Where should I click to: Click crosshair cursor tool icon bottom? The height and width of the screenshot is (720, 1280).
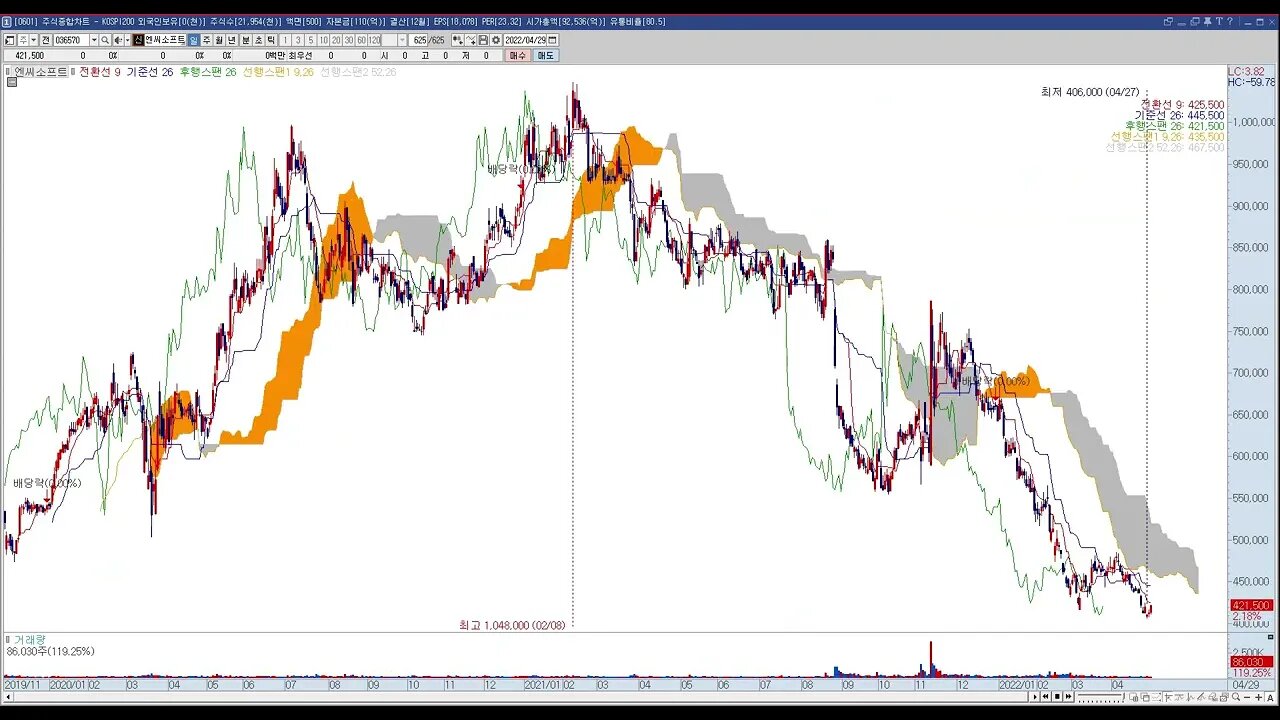pyautogui.click(x=1167, y=697)
